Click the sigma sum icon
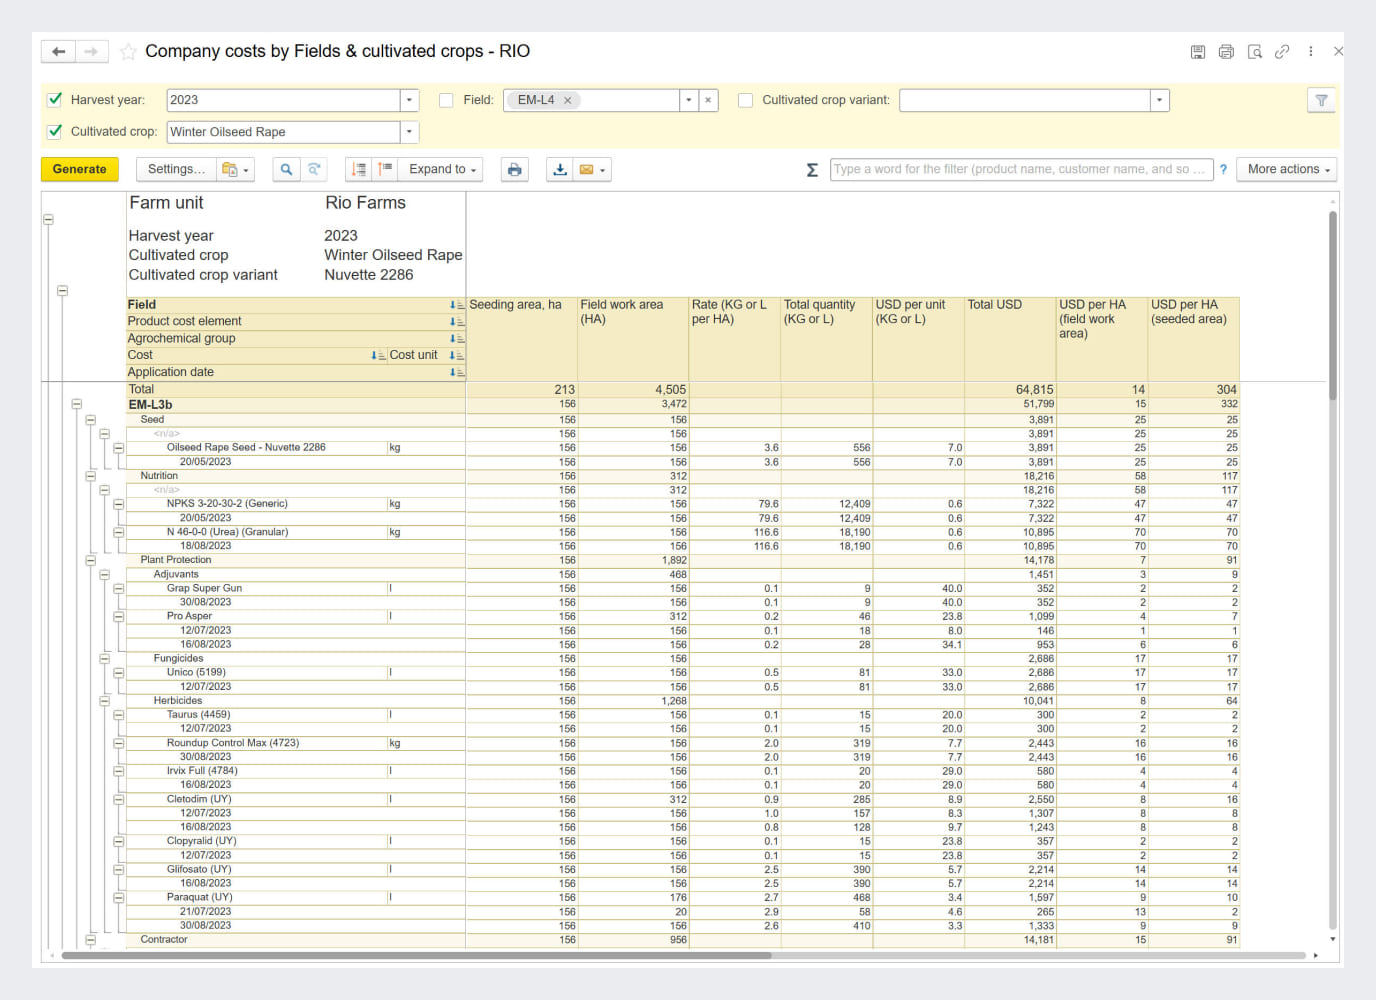The width and height of the screenshot is (1376, 1000). (812, 170)
